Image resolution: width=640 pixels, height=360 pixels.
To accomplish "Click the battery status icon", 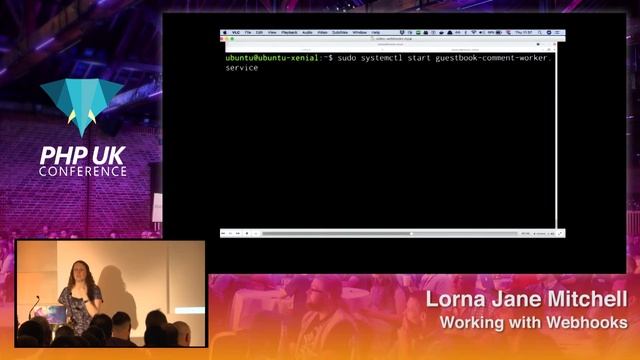I will pyautogui.click(x=498, y=32).
